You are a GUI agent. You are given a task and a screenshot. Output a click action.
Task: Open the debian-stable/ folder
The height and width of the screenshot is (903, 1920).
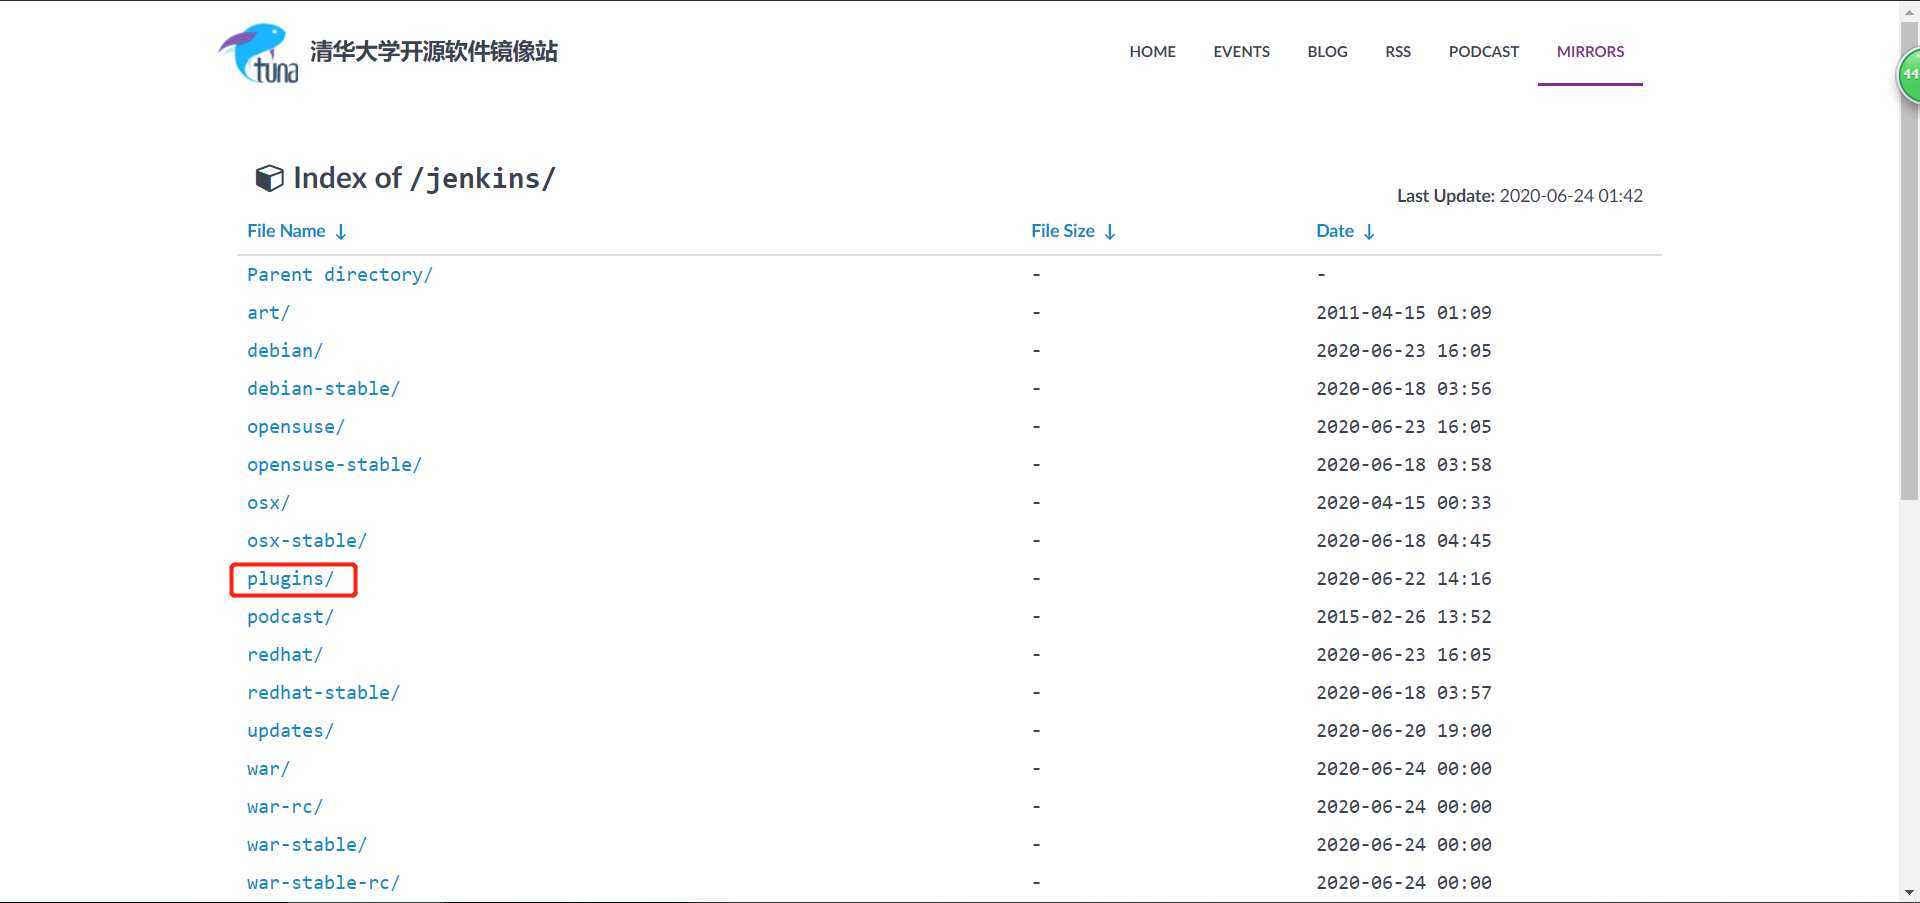323,389
